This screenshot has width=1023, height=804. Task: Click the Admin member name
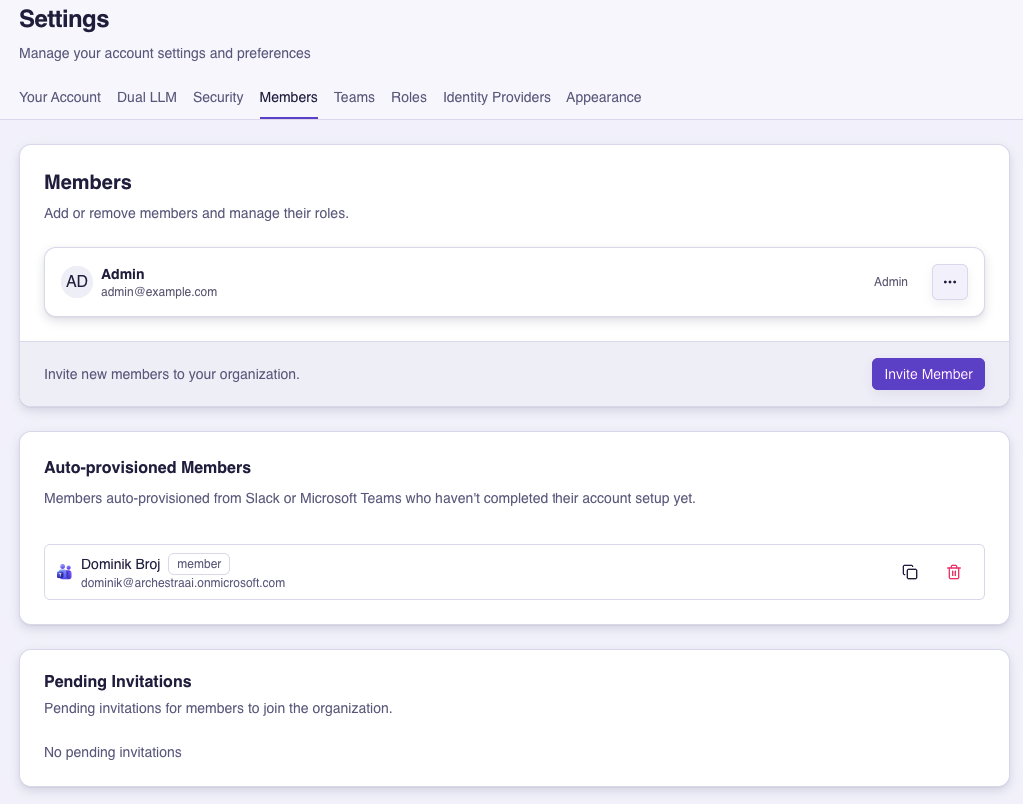coord(123,274)
